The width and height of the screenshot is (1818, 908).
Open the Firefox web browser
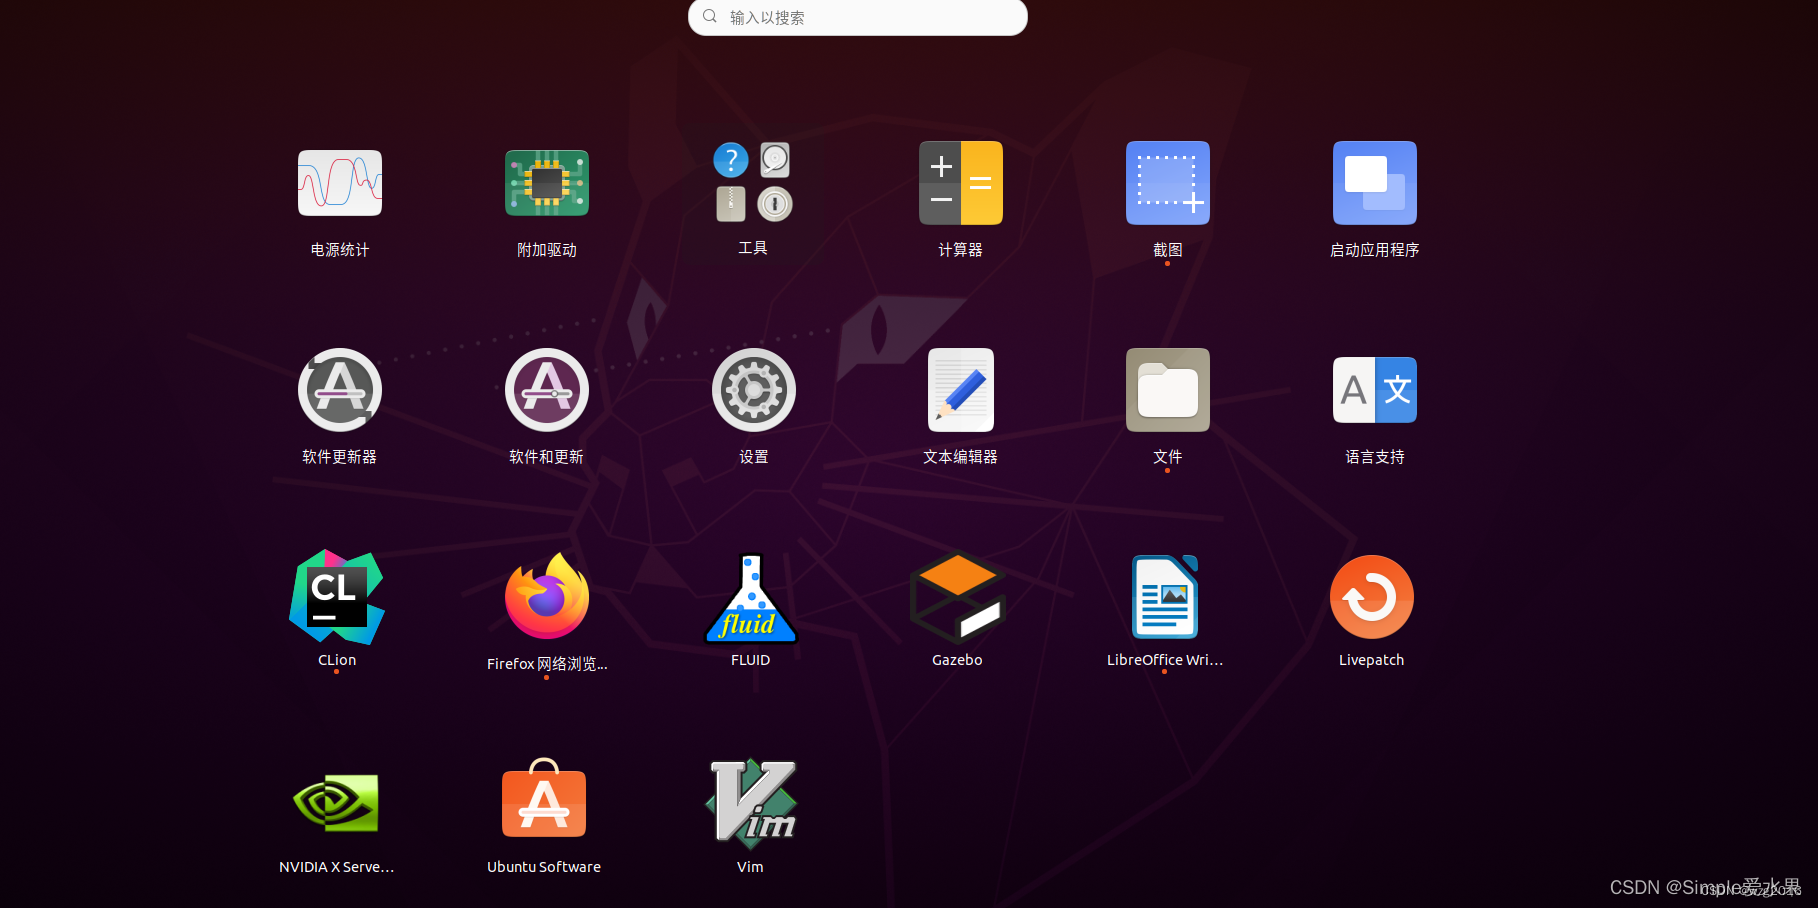pyautogui.click(x=546, y=597)
